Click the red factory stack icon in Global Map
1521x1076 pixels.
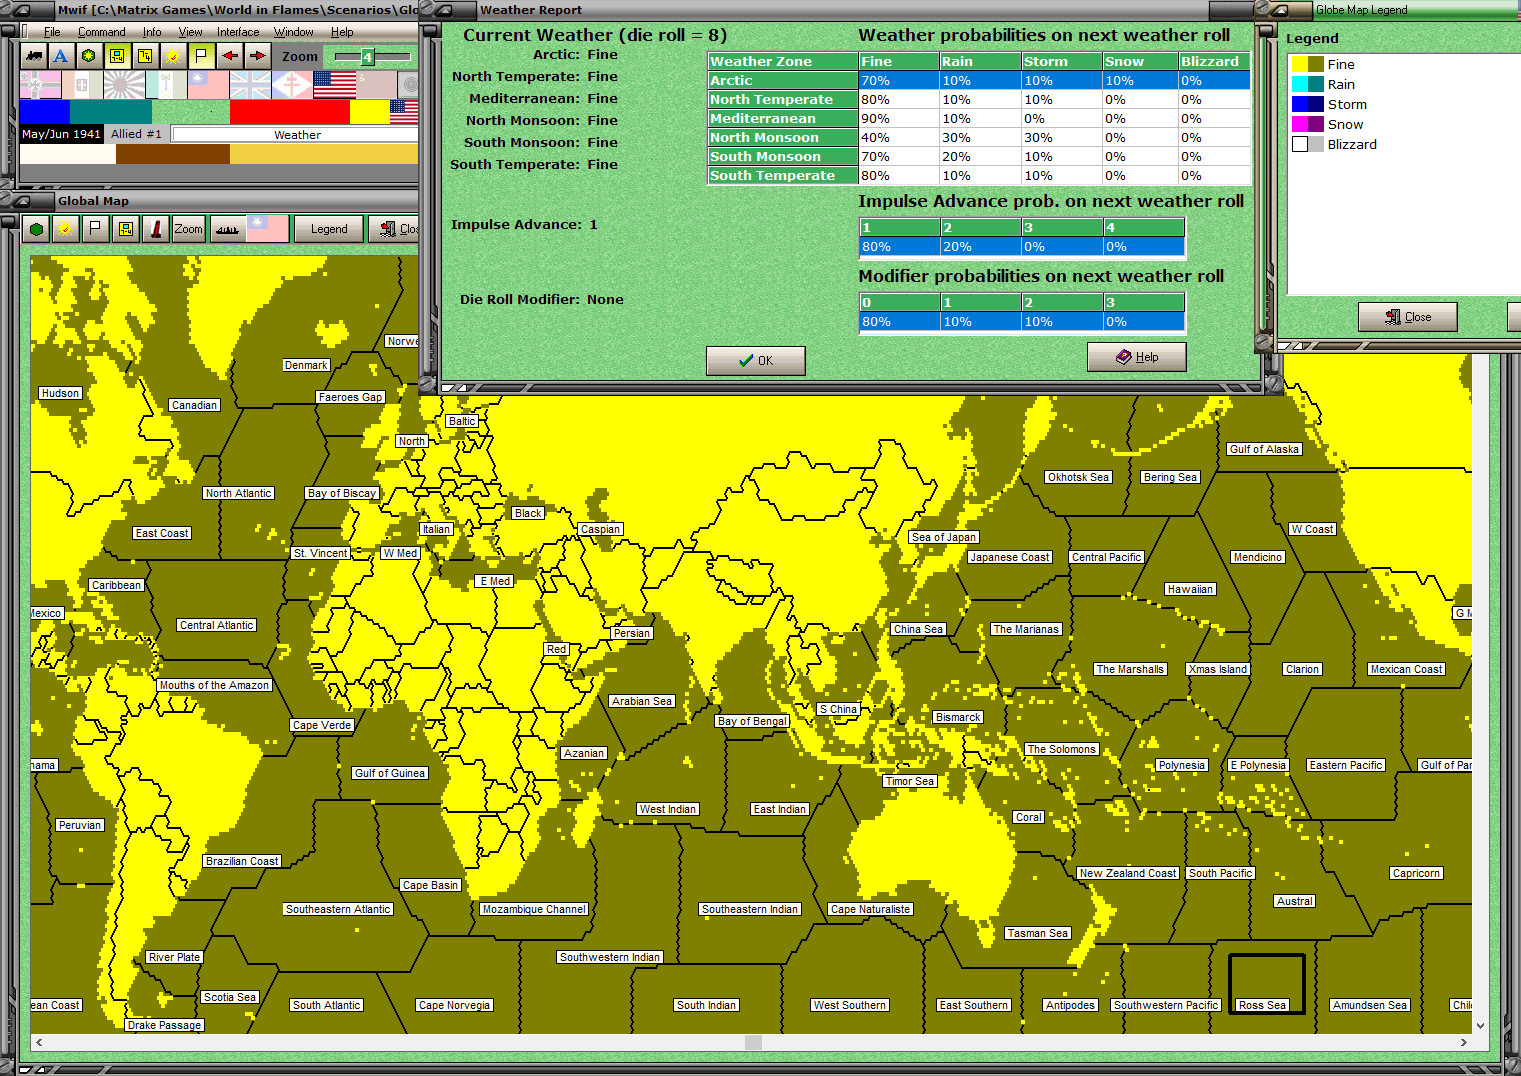tap(155, 229)
